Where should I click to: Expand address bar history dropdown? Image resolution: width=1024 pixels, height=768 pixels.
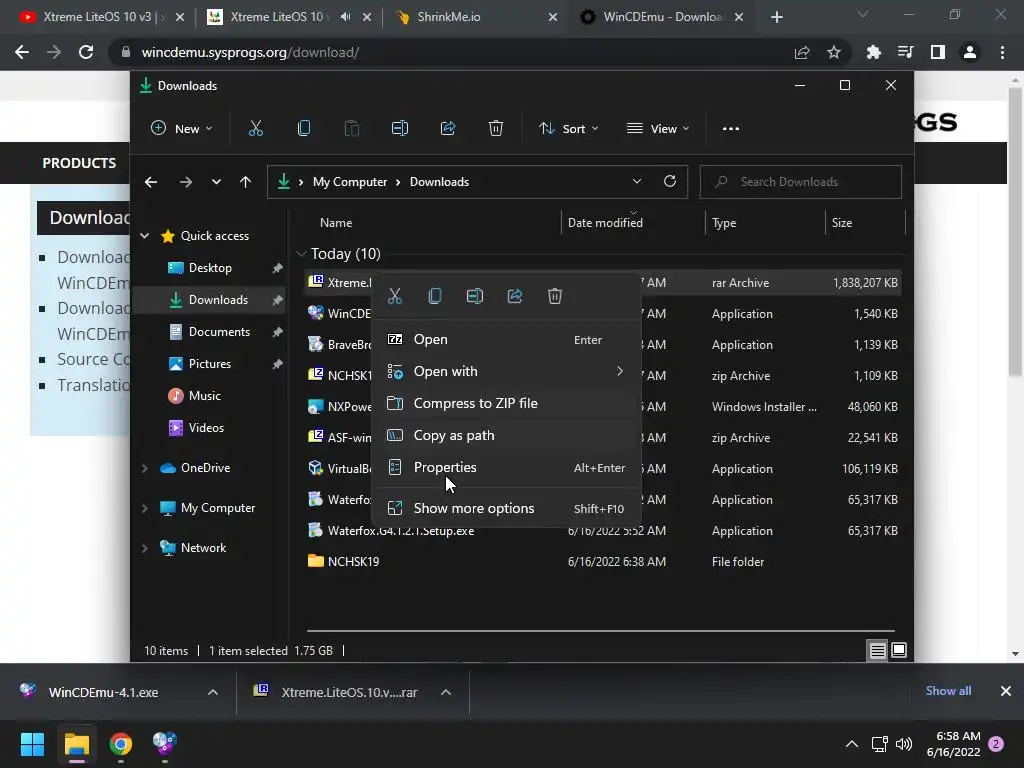click(x=637, y=182)
